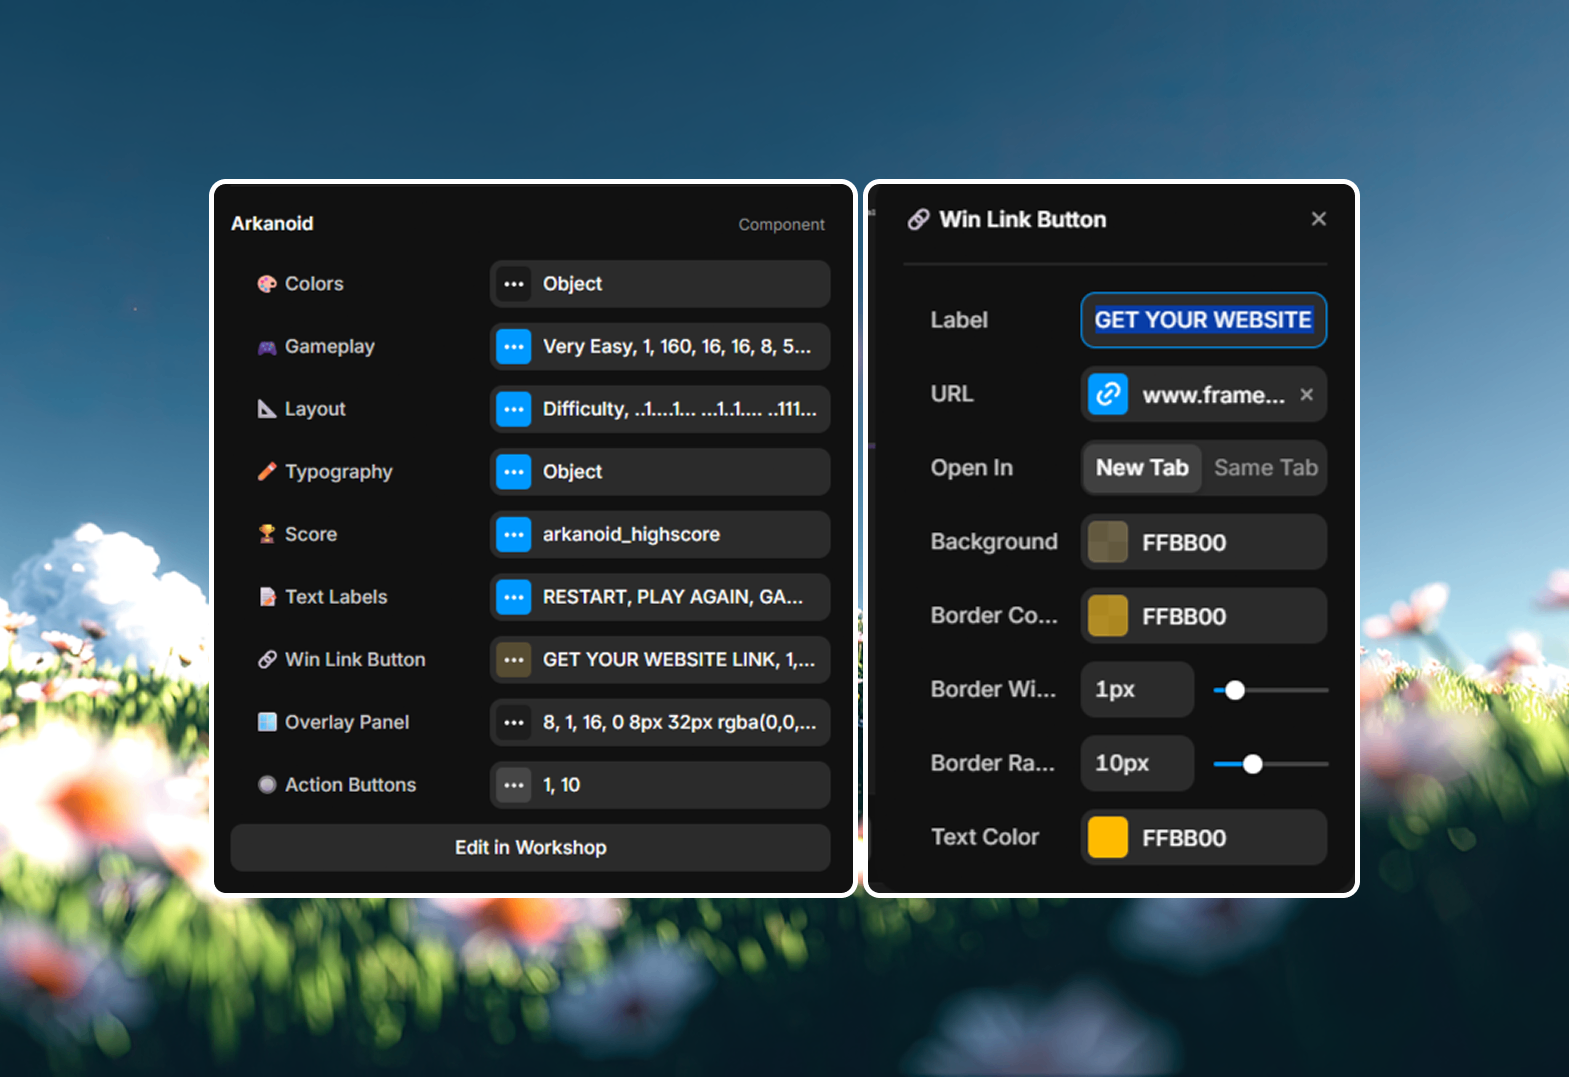Viewport: 1569px width, 1077px height.
Task: Clear the URL with its small x icon
Action: pos(1306,395)
